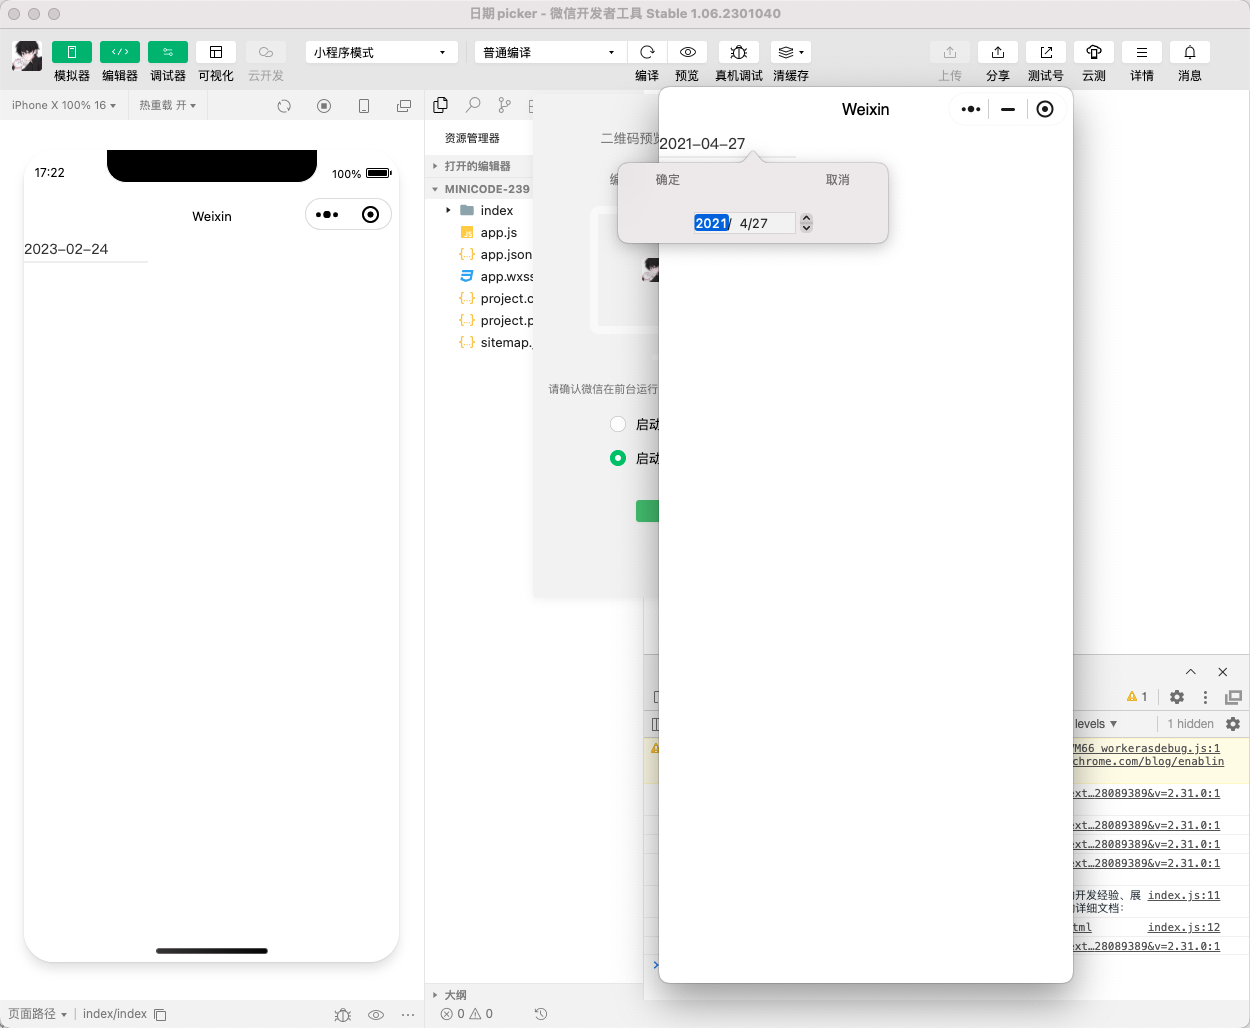Toggle the 调试器 debugger panel button
This screenshot has width=1250, height=1028.
[x=168, y=52]
